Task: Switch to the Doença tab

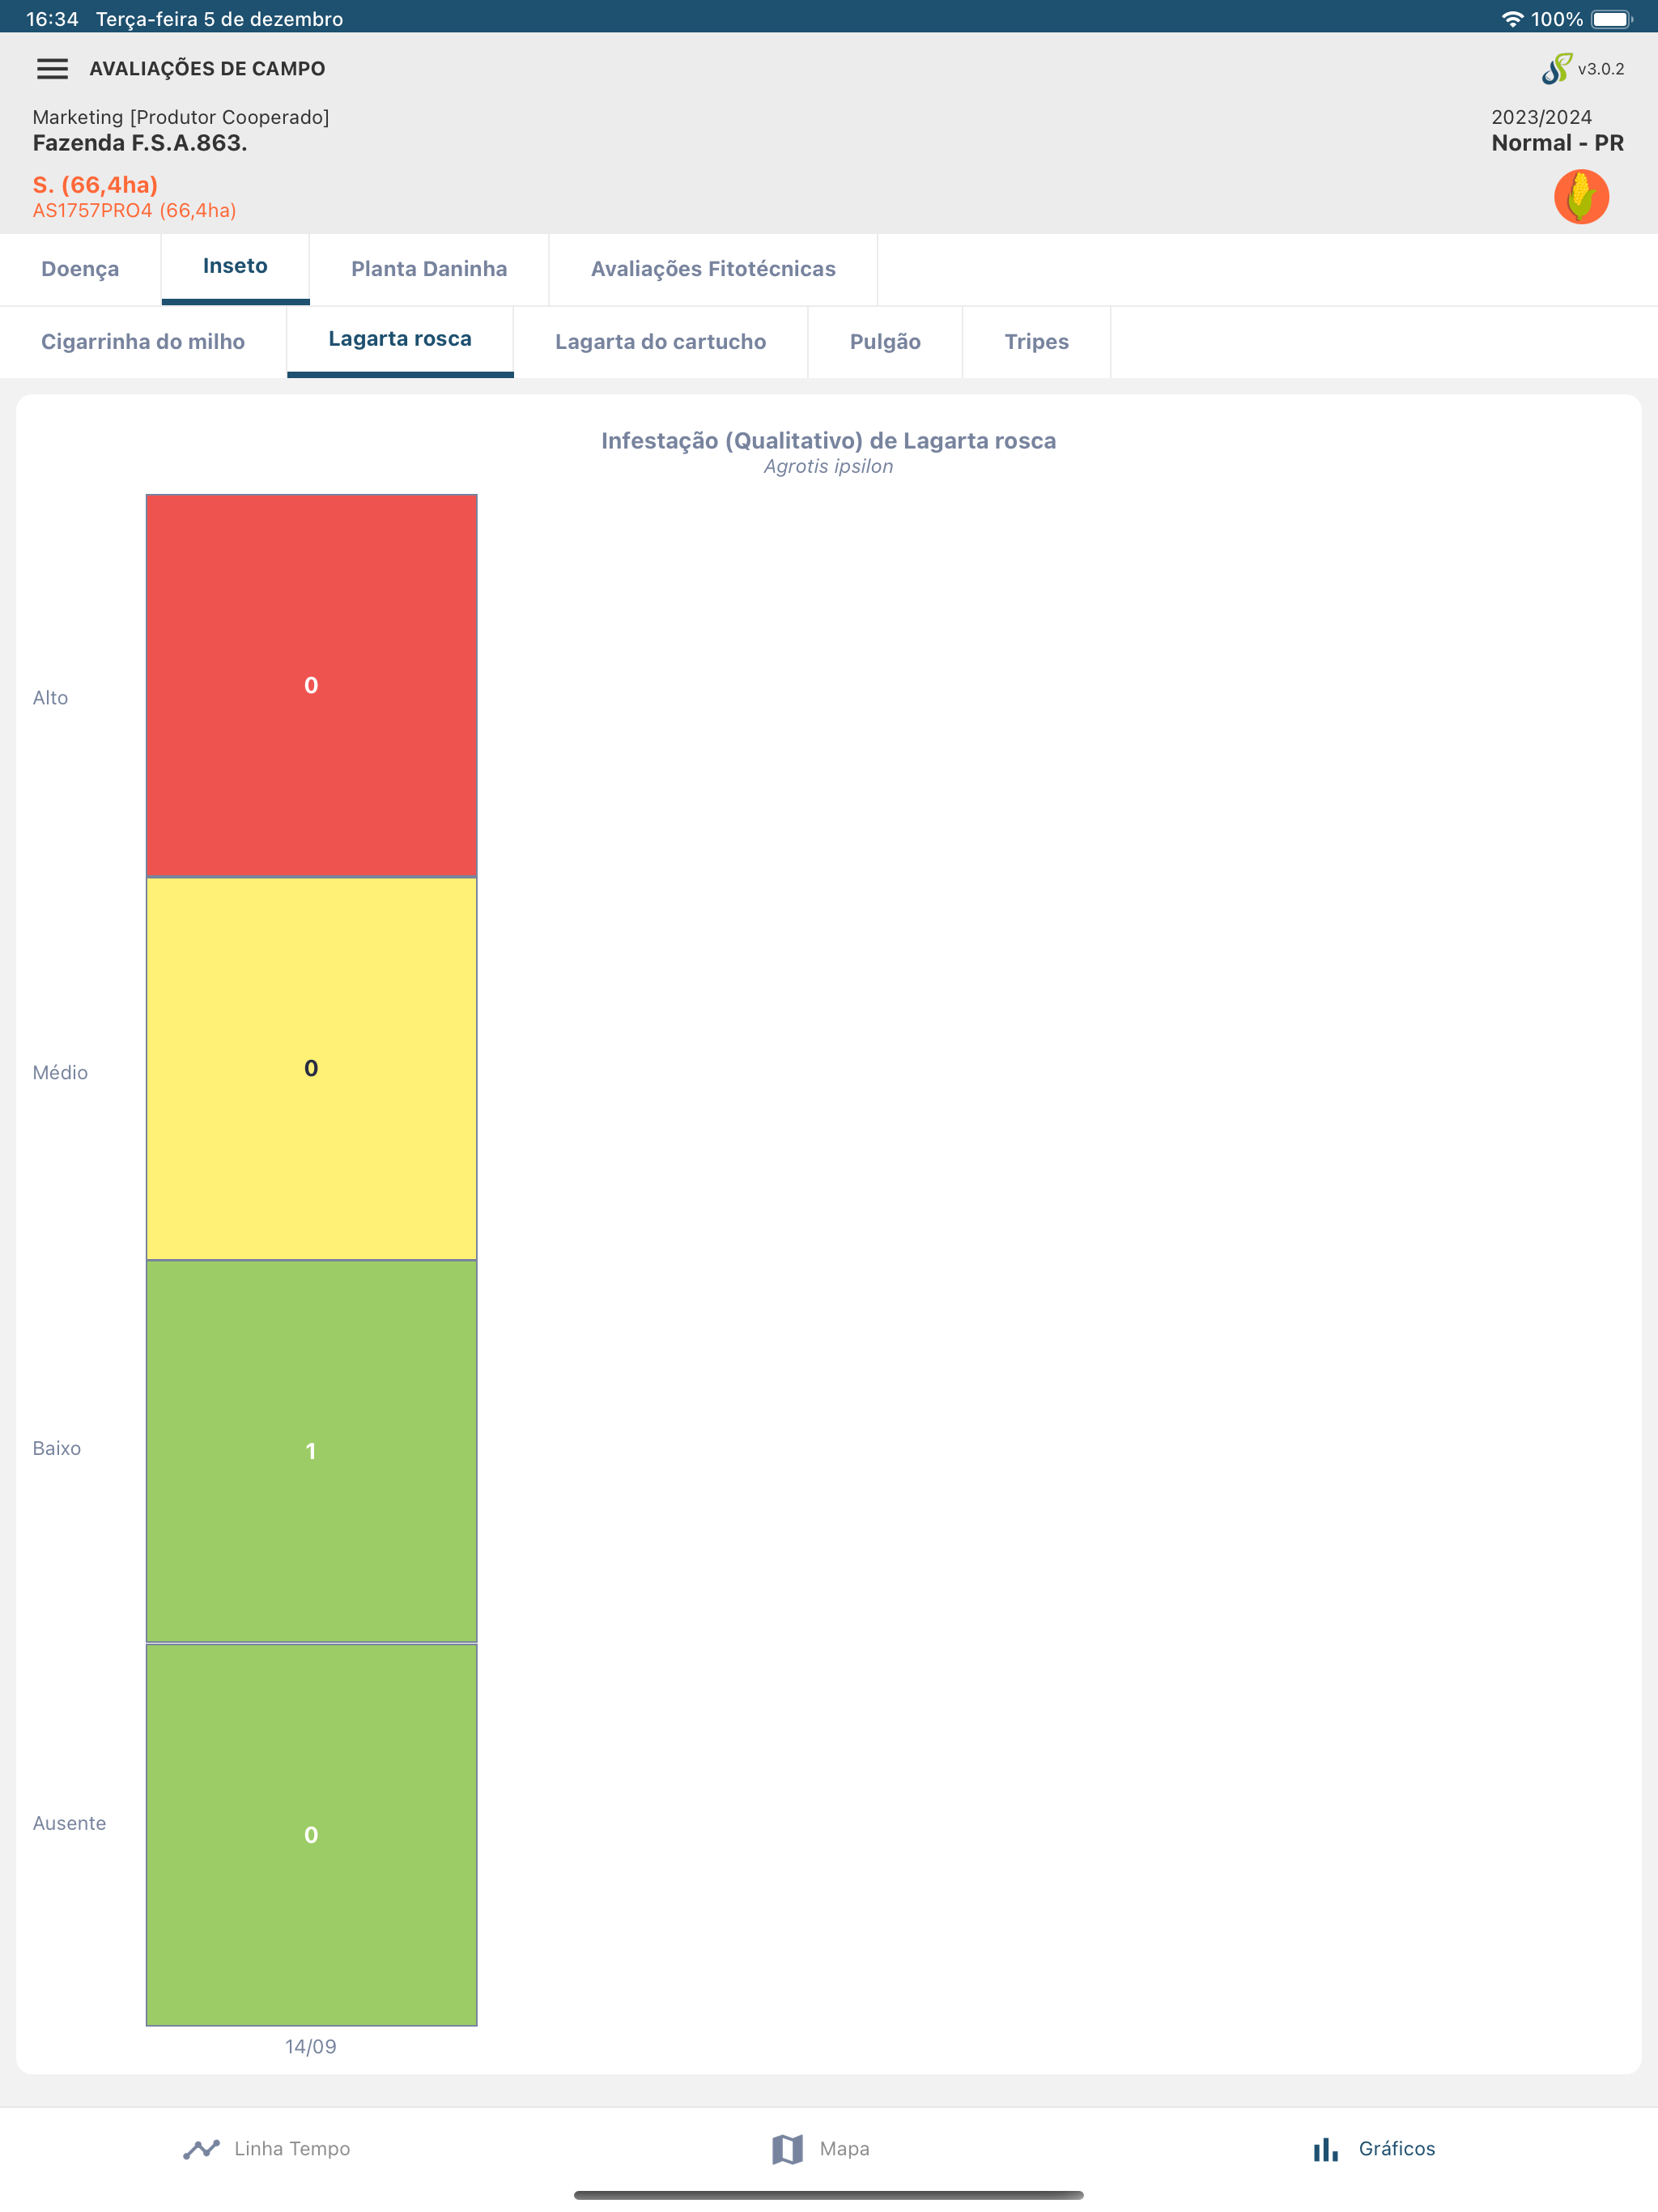Action: pyautogui.click(x=80, y=269)
